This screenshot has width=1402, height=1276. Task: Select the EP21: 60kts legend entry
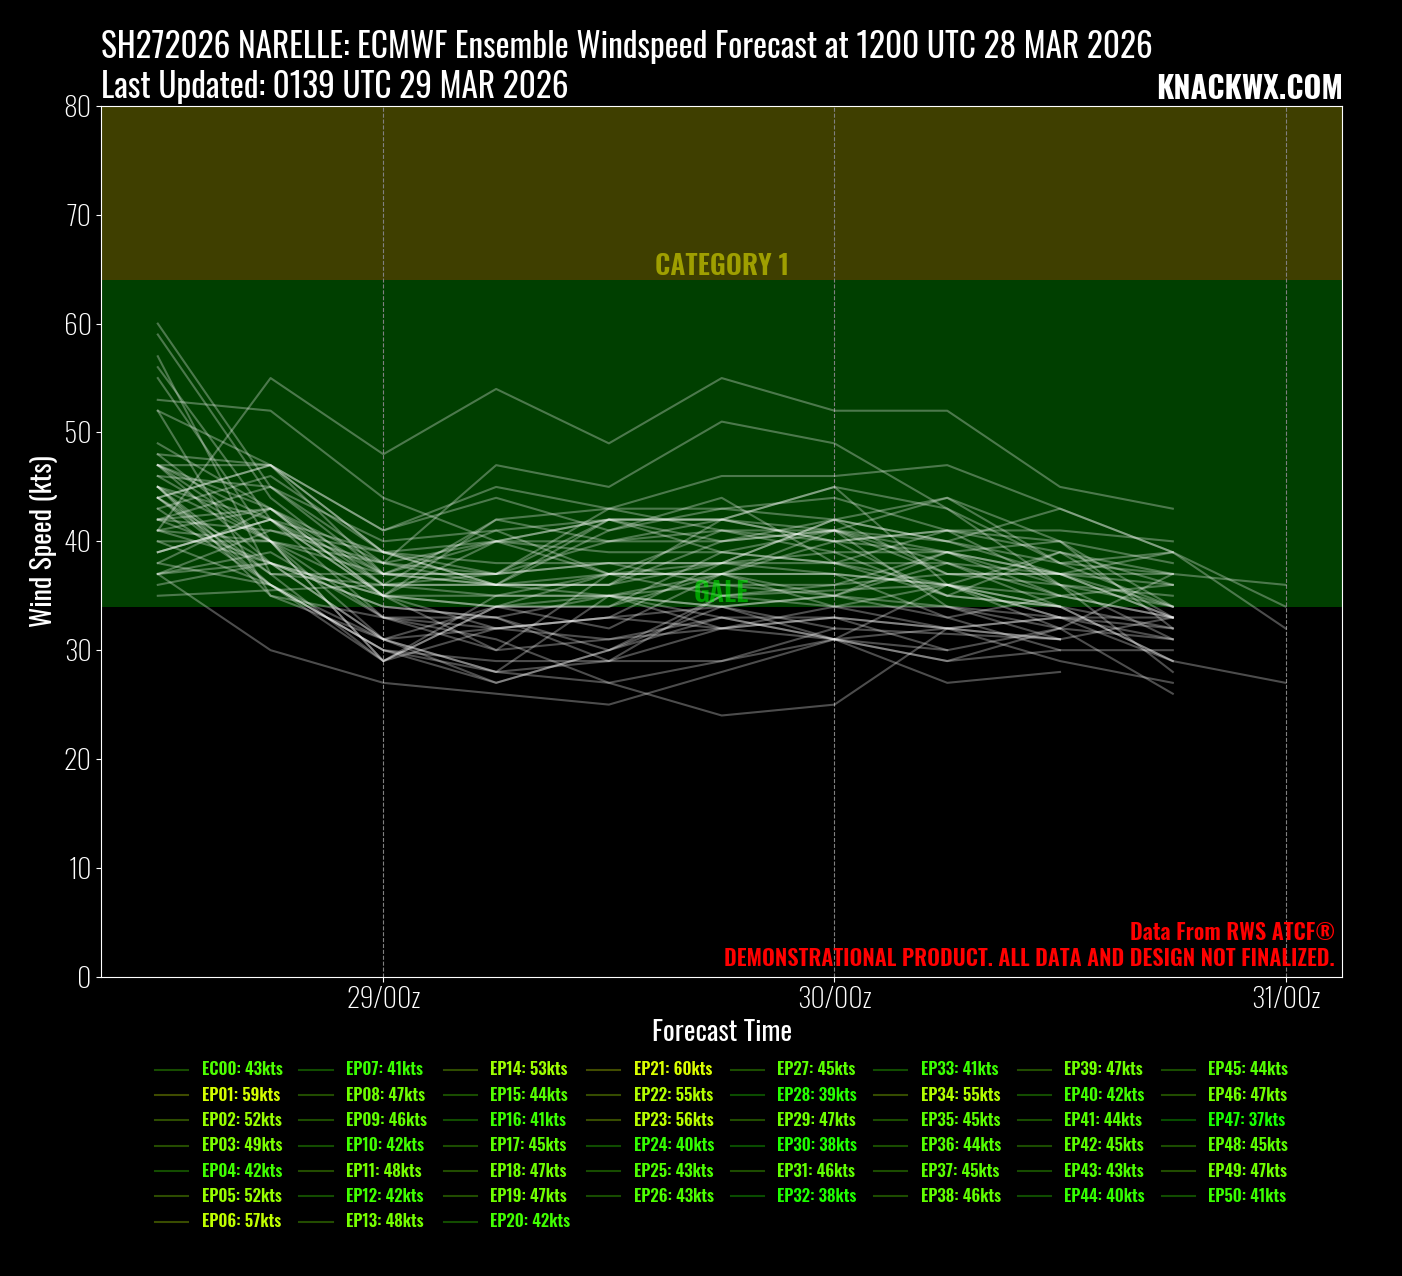click(x=673, y=1069)
